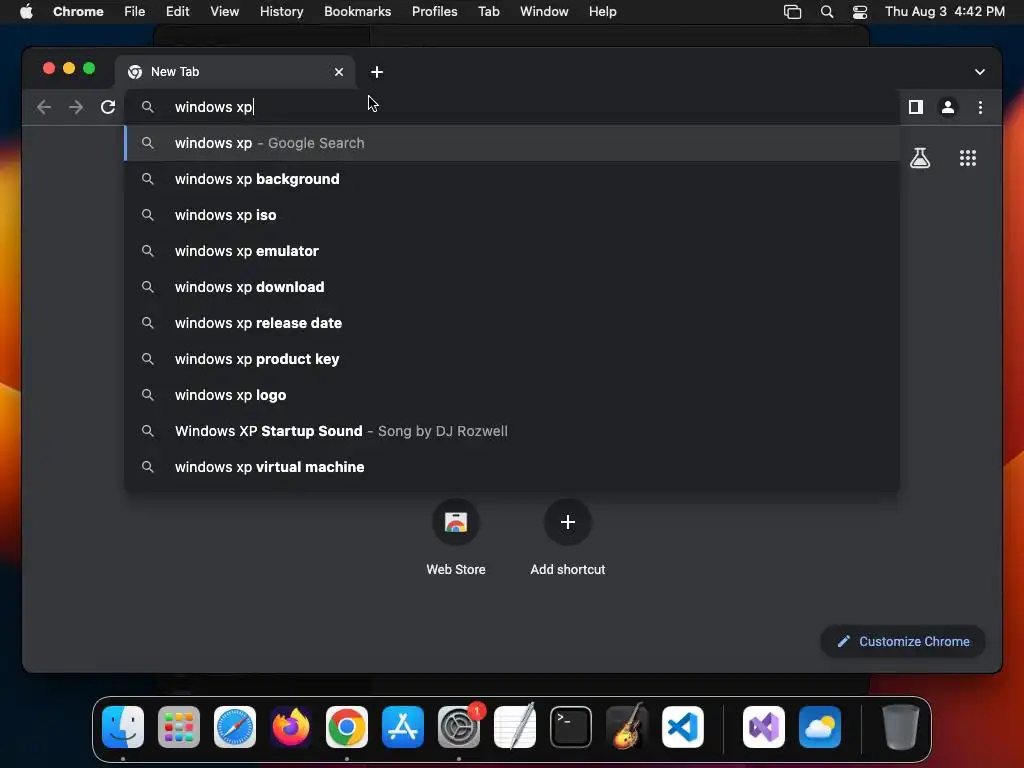Image resolution: width=1024 pixels, height=768 pixels.
Task: Reload the page with the refresh icon
Action: (x=108, y=107)
